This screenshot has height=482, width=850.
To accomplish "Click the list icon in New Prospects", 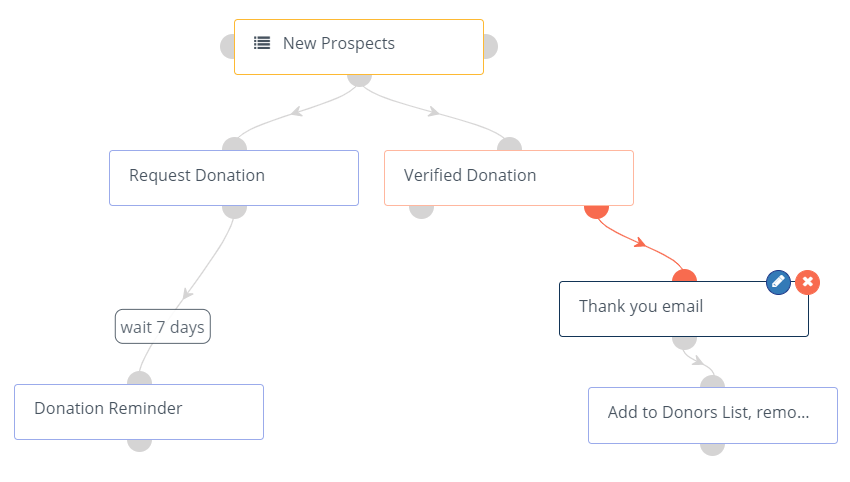I will [x=262, y=43].
